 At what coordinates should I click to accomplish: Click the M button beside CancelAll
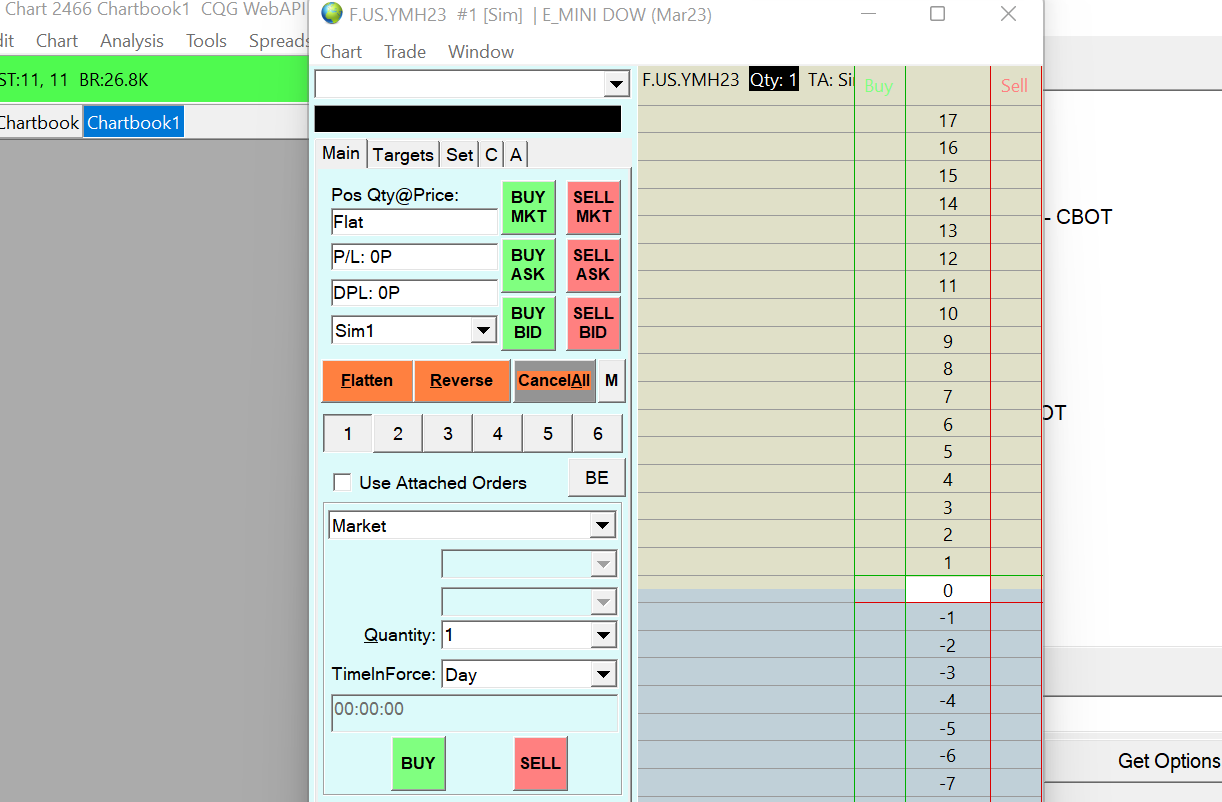point(611,381)
